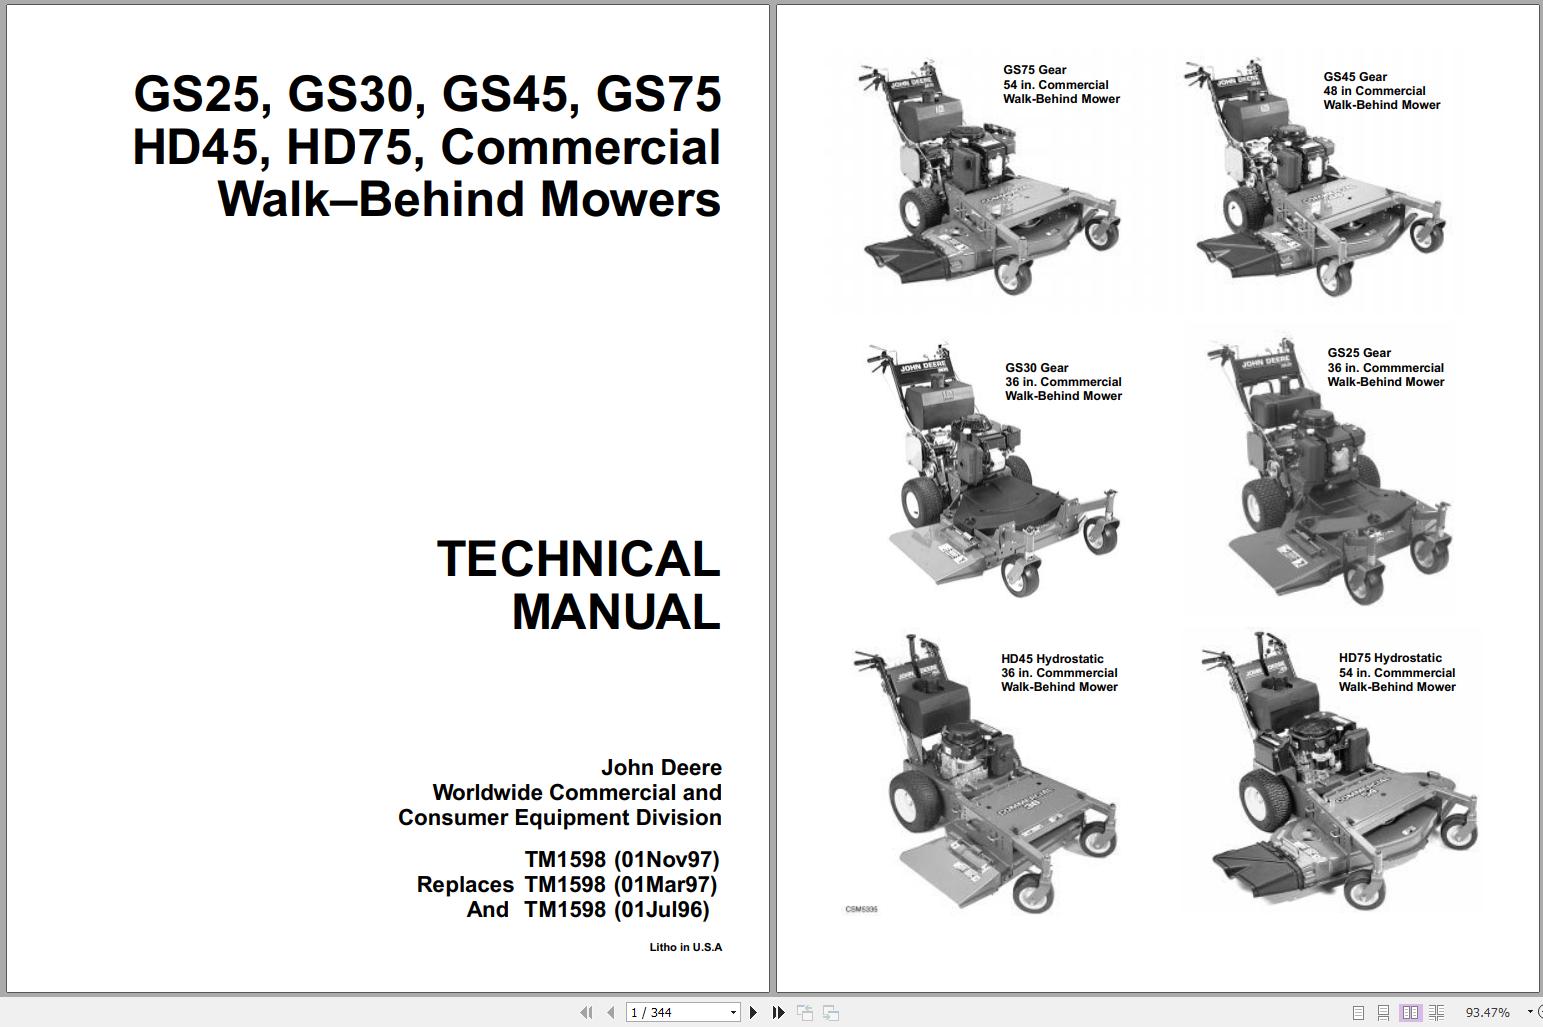Click the 'GS45 Gear 48 in Commercial' caption

(1382, 91)
